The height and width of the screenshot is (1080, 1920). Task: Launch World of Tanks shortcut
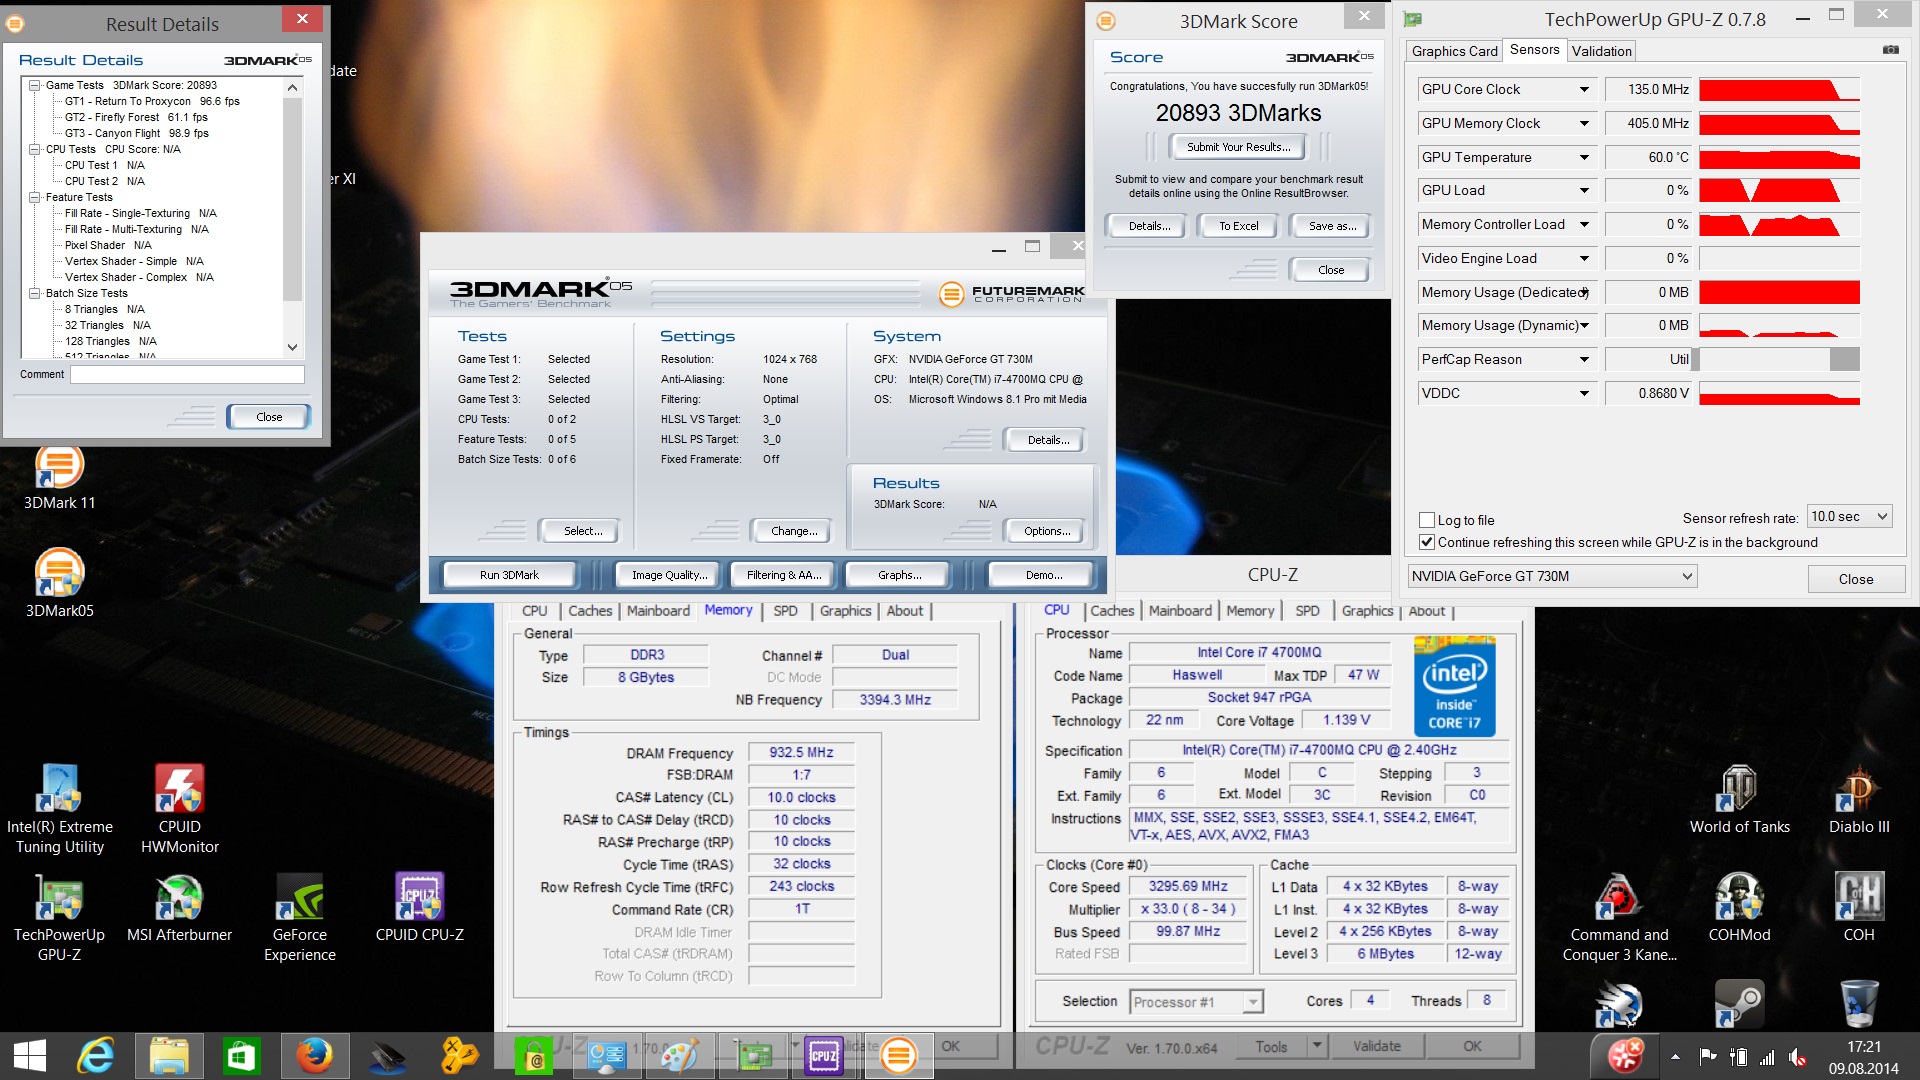(1739, 800)
